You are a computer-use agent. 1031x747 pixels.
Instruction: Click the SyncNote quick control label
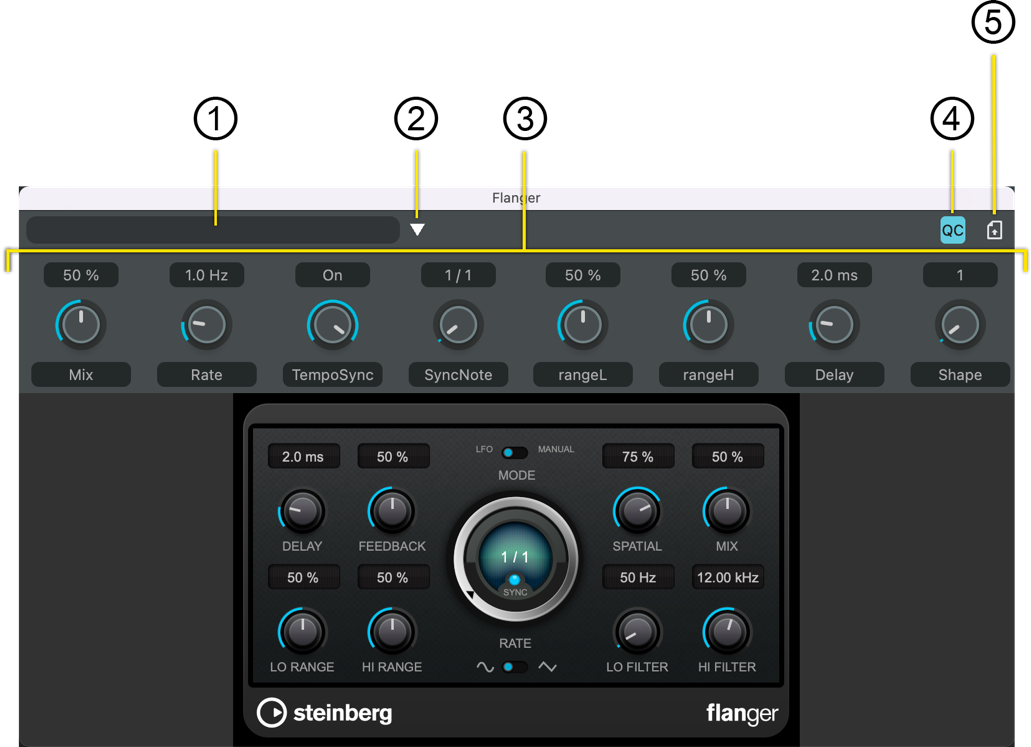[458, 375]
